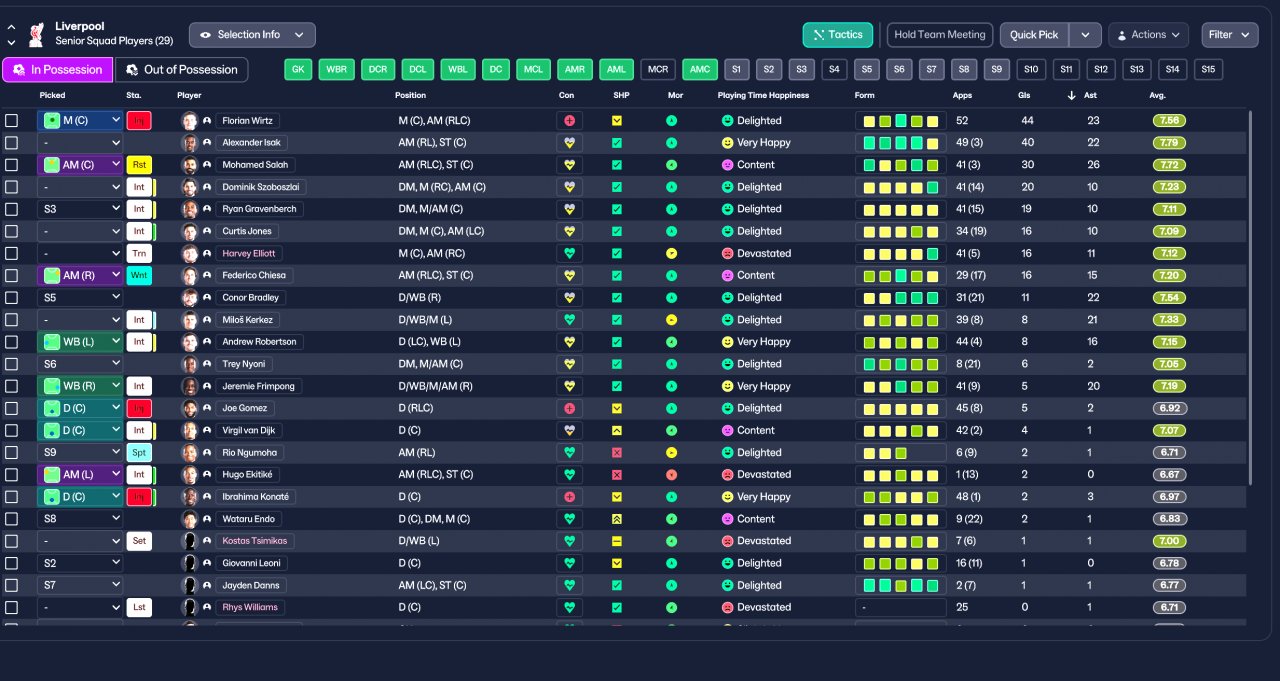Tick the checkbox for Virgil van Dijk
Viewport: 1280px width, 681px height.
[x=11, y=430]
